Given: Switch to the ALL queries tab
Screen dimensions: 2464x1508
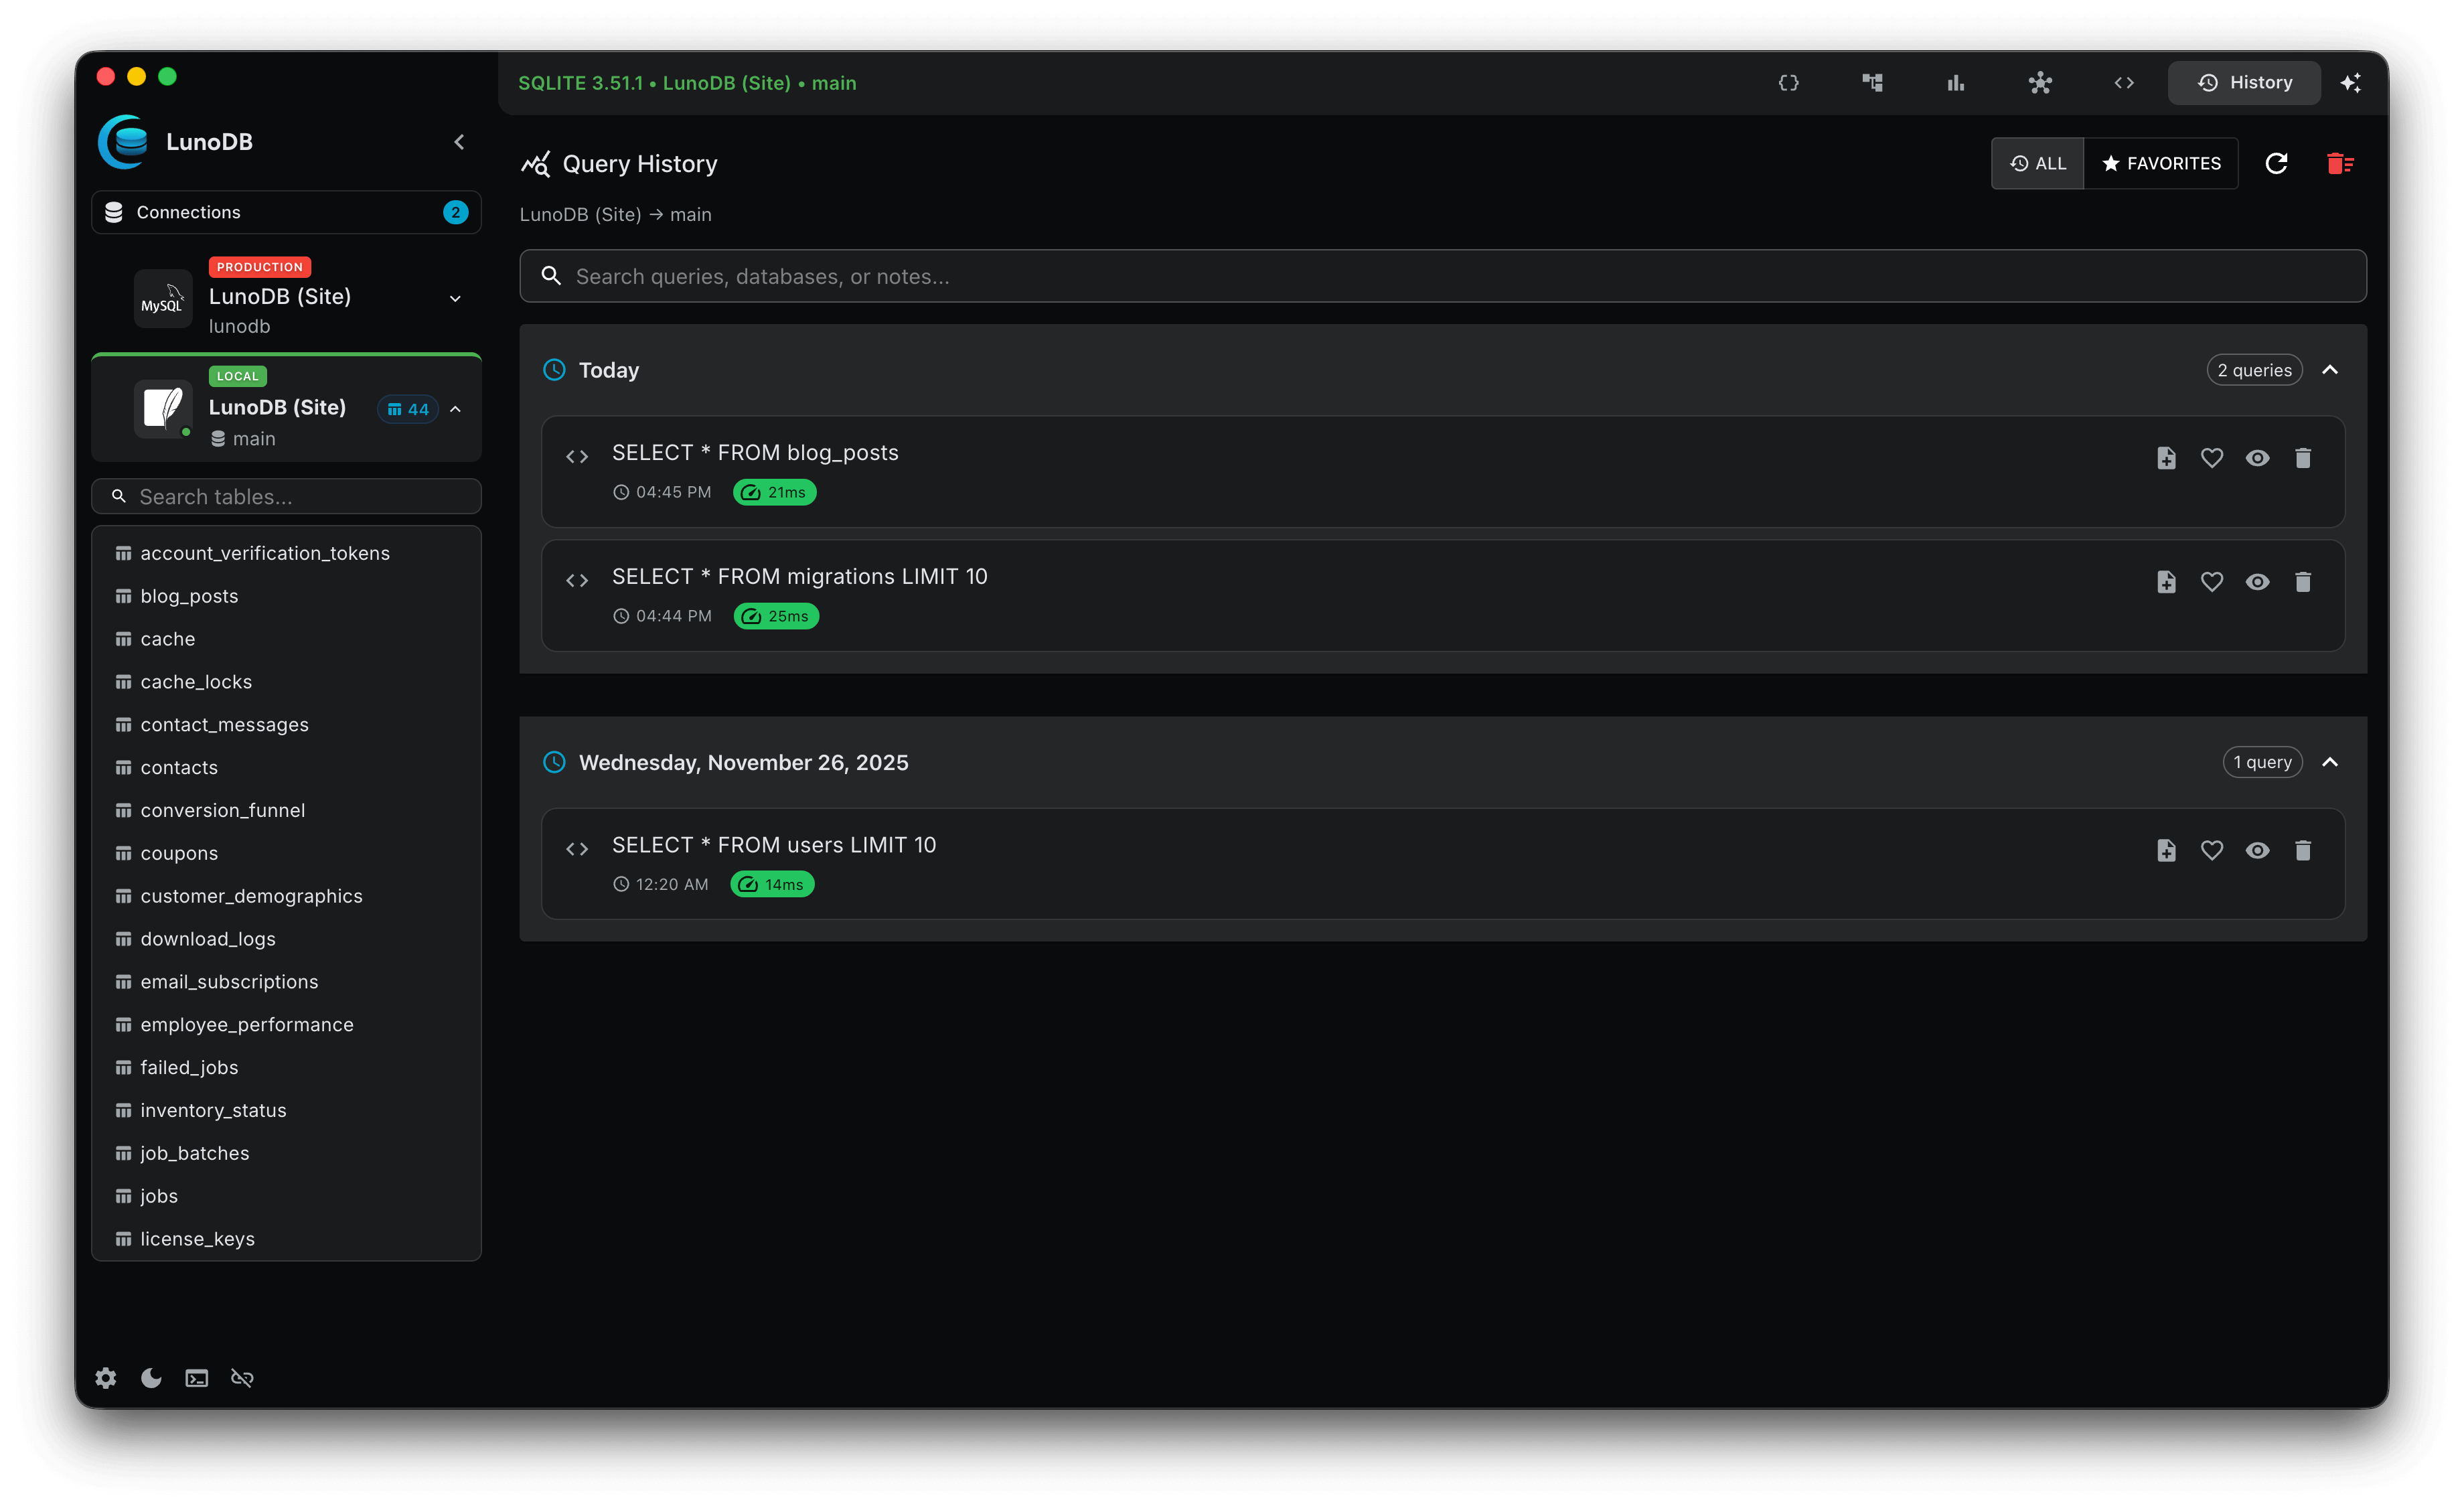Looking at the screenshot, I should [x=2038, y=163].
